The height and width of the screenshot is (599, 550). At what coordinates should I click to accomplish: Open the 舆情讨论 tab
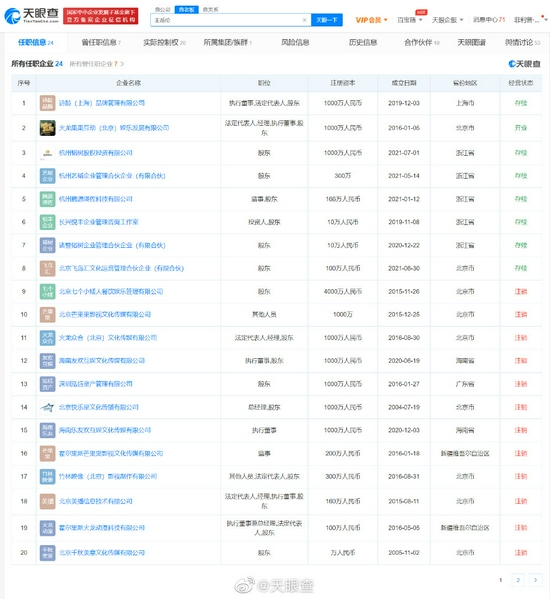(522, 42)
